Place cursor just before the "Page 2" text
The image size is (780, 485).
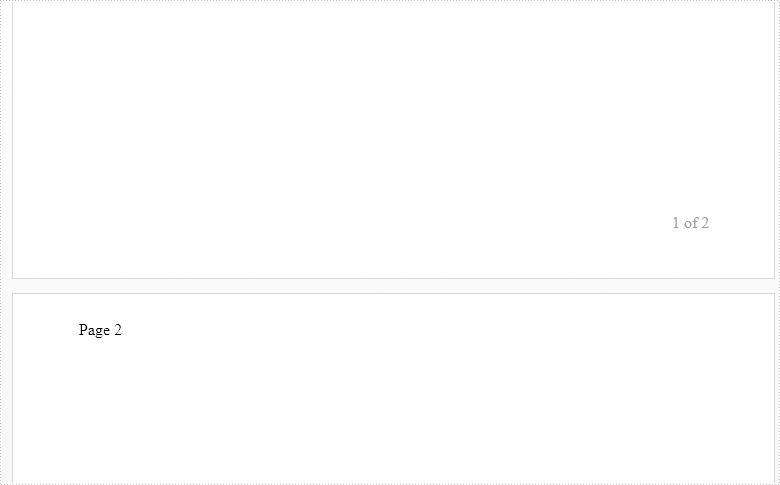[79, 330]
